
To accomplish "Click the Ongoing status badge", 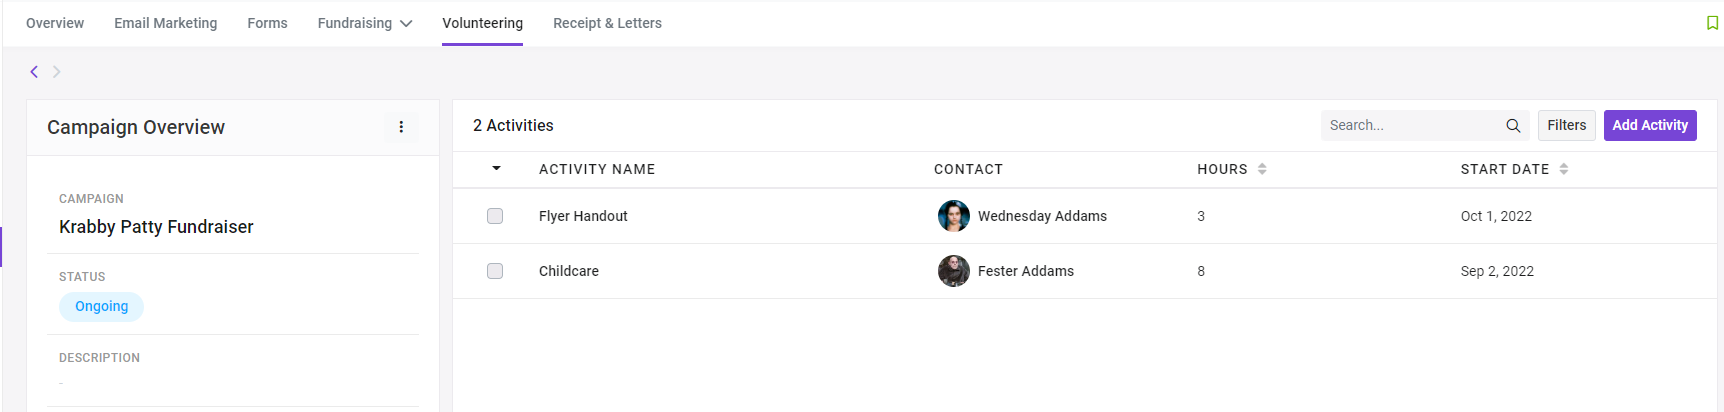I will 102,306.
